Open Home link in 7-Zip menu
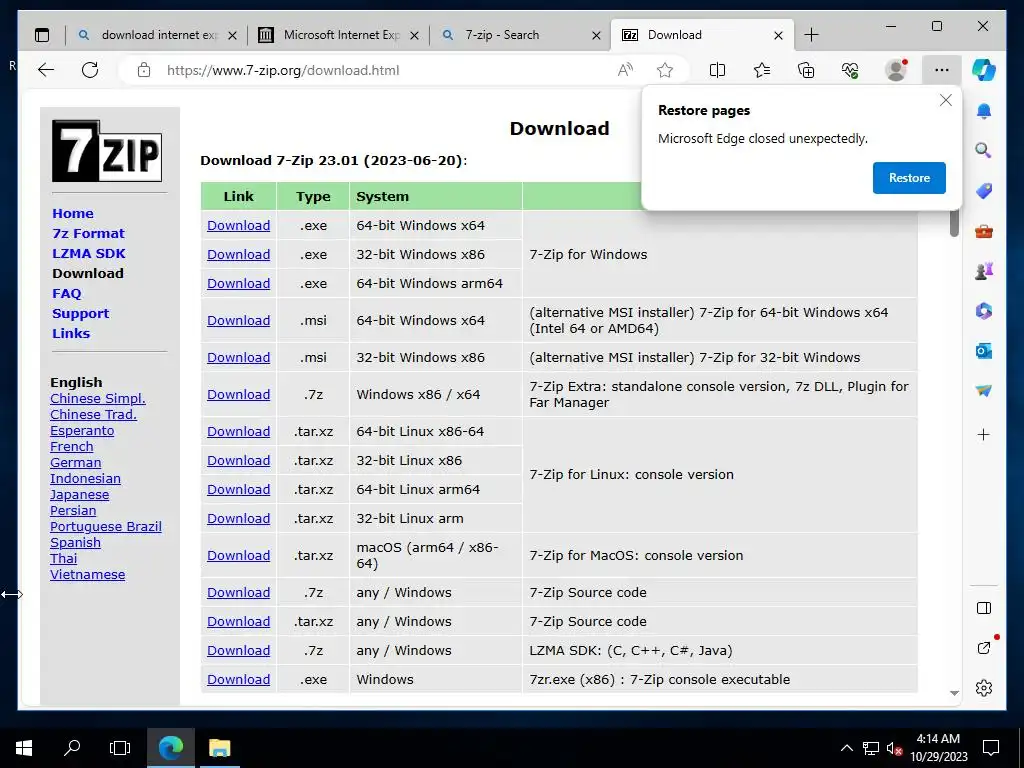Viewport: 1024px width, 768px height. [72, 214]
